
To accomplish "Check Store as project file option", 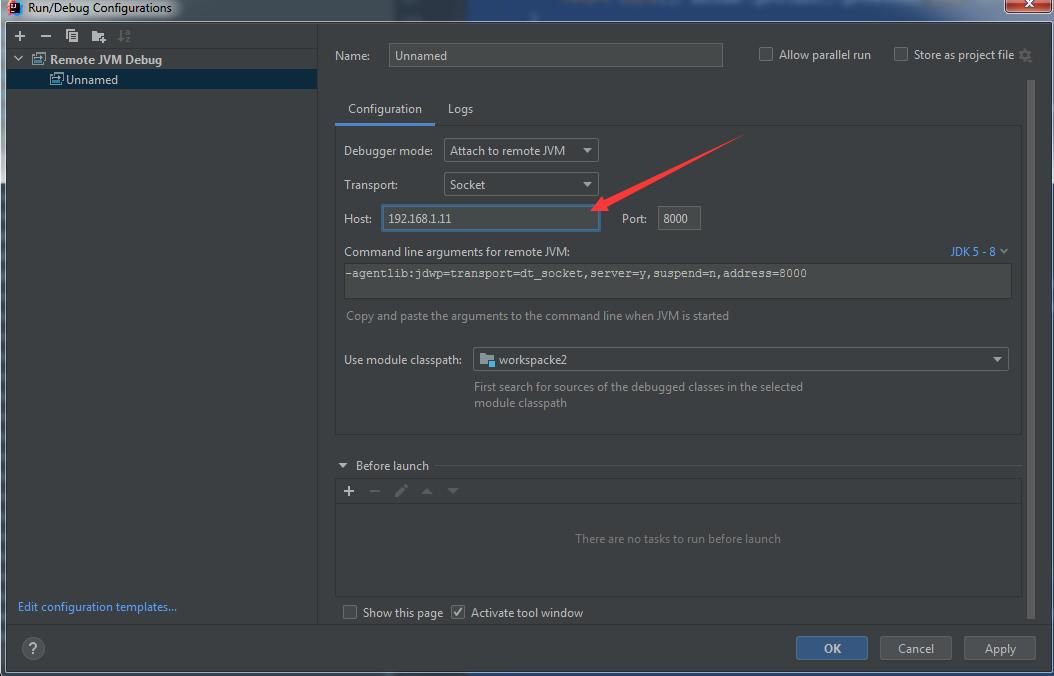I will tap(901, 54).
